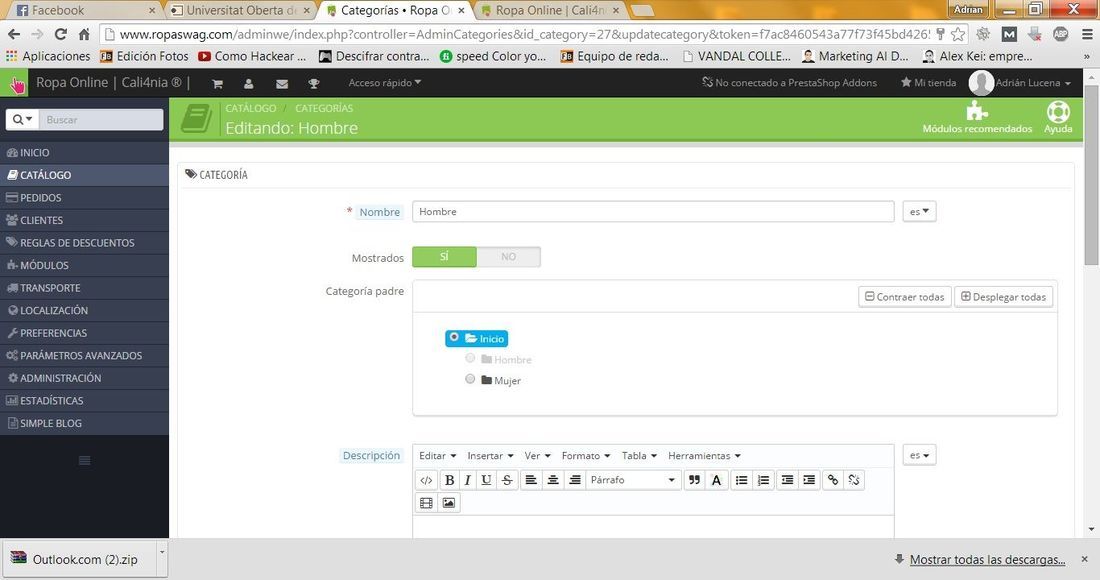Switch to Universitat Oberta browser tab

tap(239, 11)
